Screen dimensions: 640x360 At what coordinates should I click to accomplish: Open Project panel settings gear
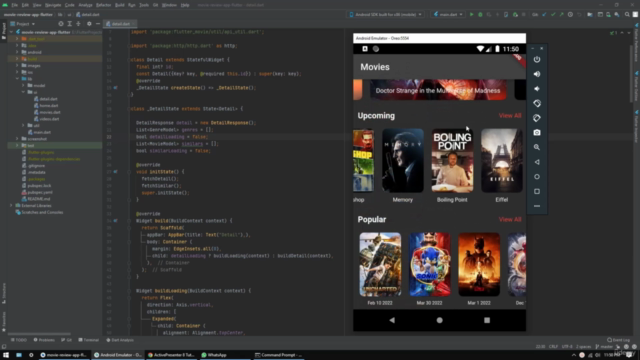(x=89, y=24)
